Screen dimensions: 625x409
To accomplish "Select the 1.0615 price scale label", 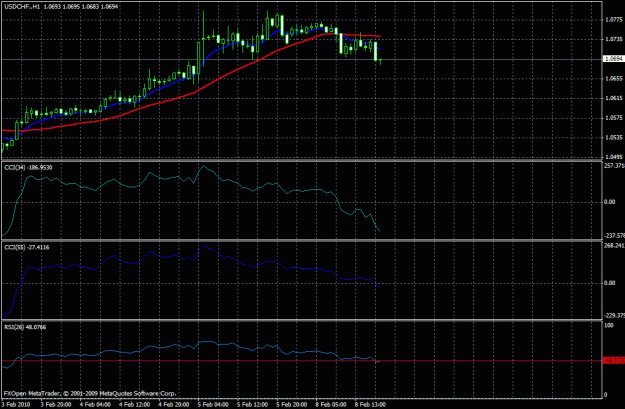I will click(614, 98).
